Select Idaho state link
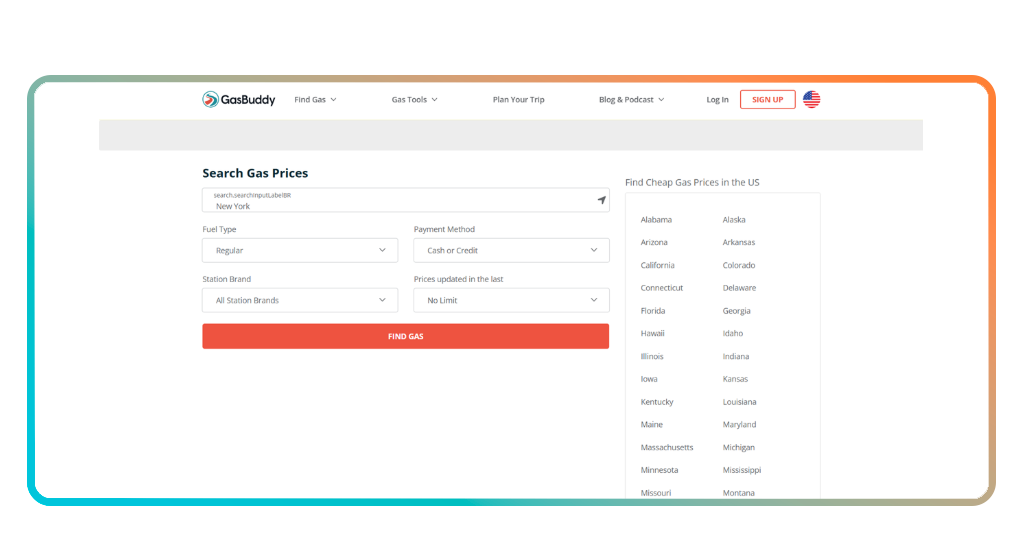 [x=732, y=334]
